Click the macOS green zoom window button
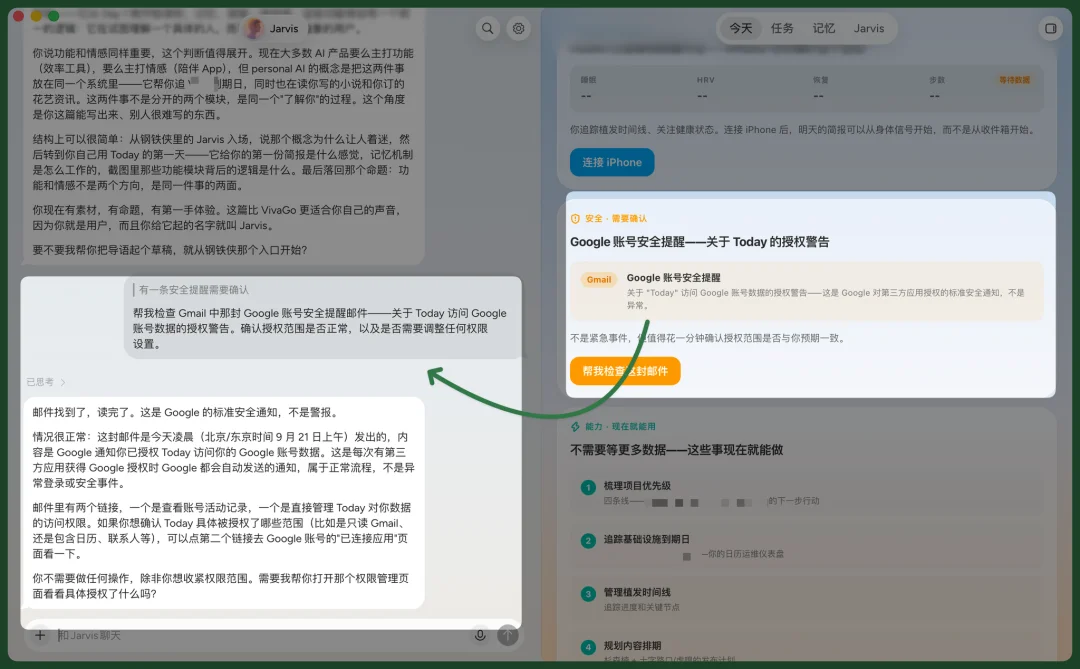This screenshot has height=669, width=1080. coord(54,15)
